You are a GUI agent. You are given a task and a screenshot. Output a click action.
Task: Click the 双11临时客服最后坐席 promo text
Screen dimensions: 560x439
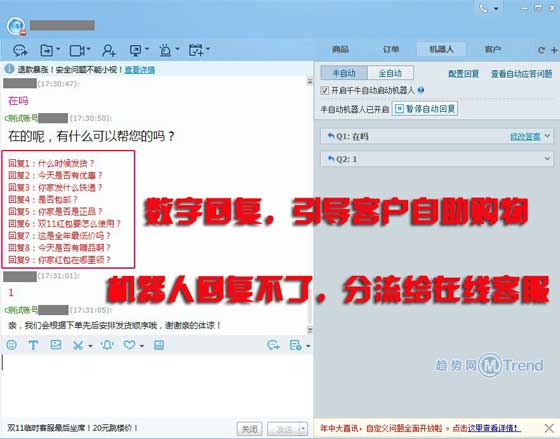click(x=73, y=428)
